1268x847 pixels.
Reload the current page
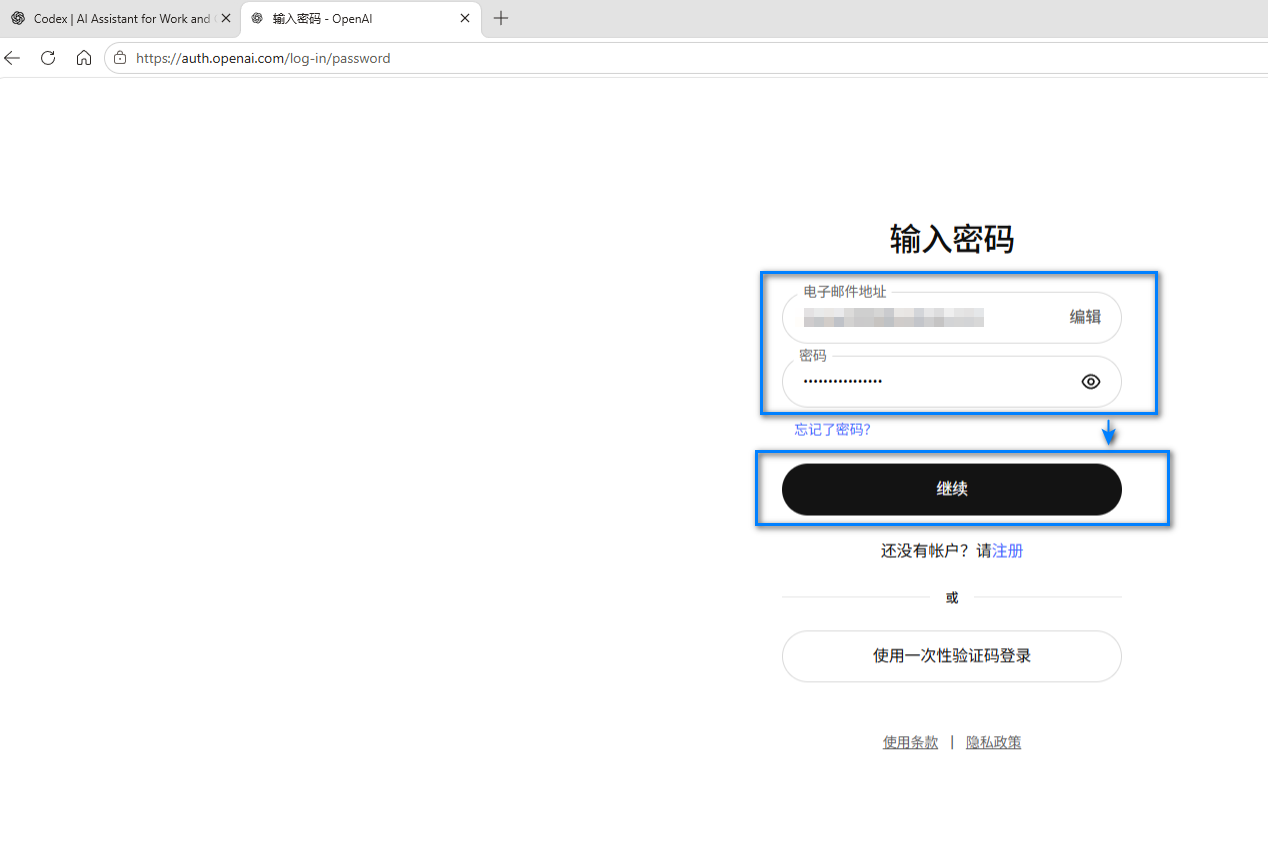pos(48,58)
